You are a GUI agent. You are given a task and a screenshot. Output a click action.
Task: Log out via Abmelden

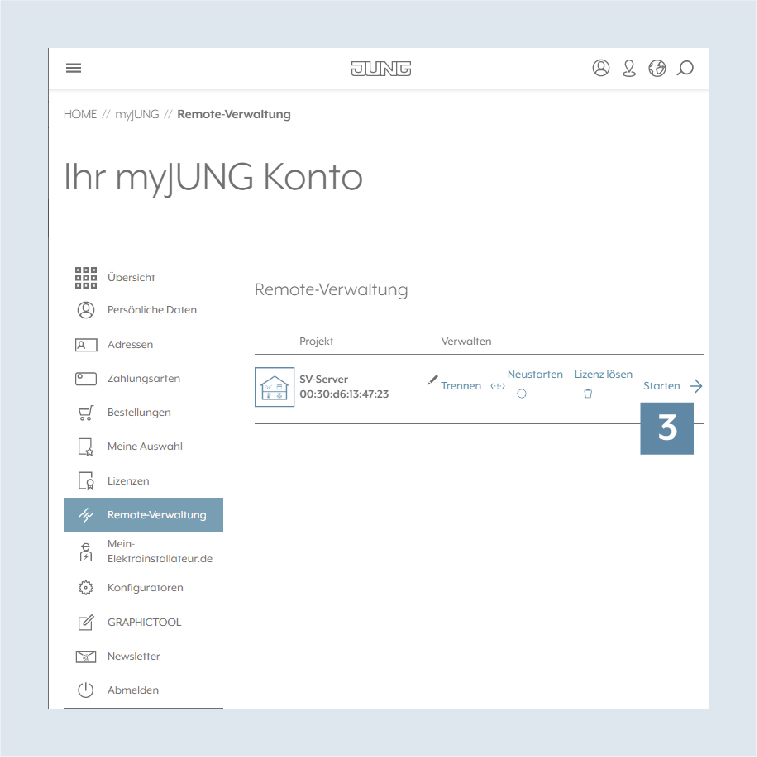pos(133,690)
